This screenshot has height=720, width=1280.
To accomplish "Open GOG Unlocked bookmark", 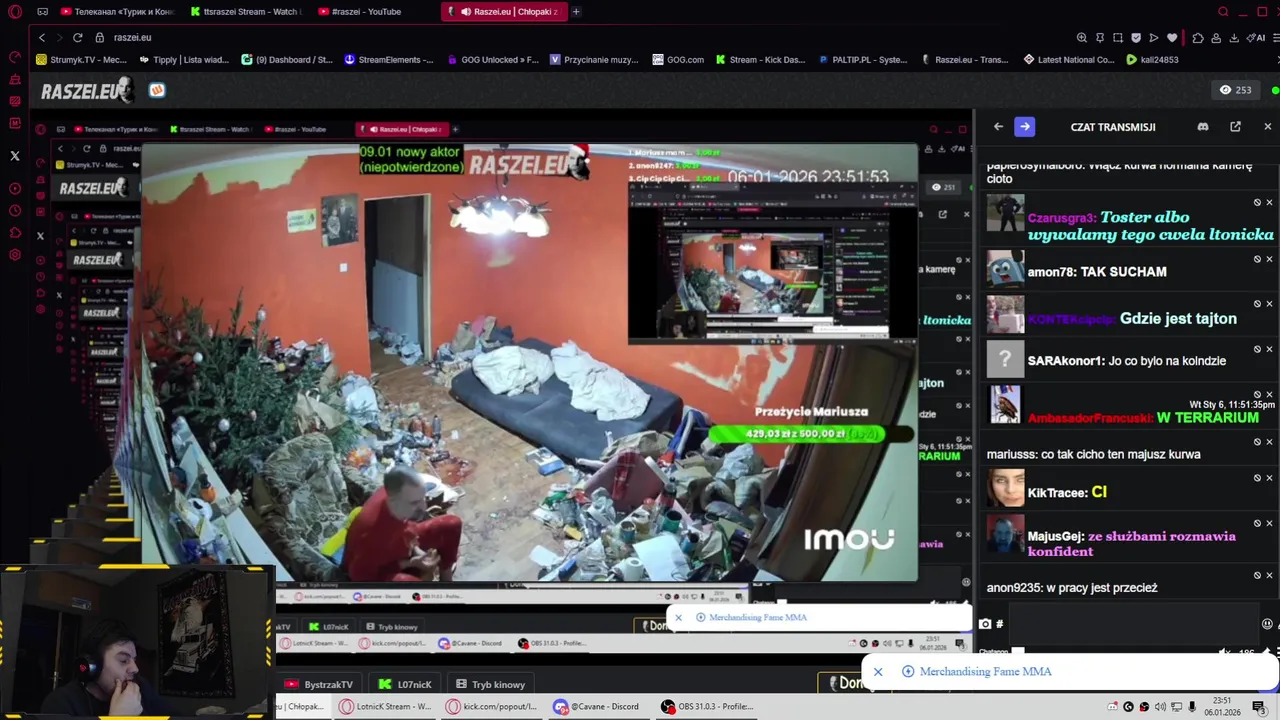I will pos(492,59).
